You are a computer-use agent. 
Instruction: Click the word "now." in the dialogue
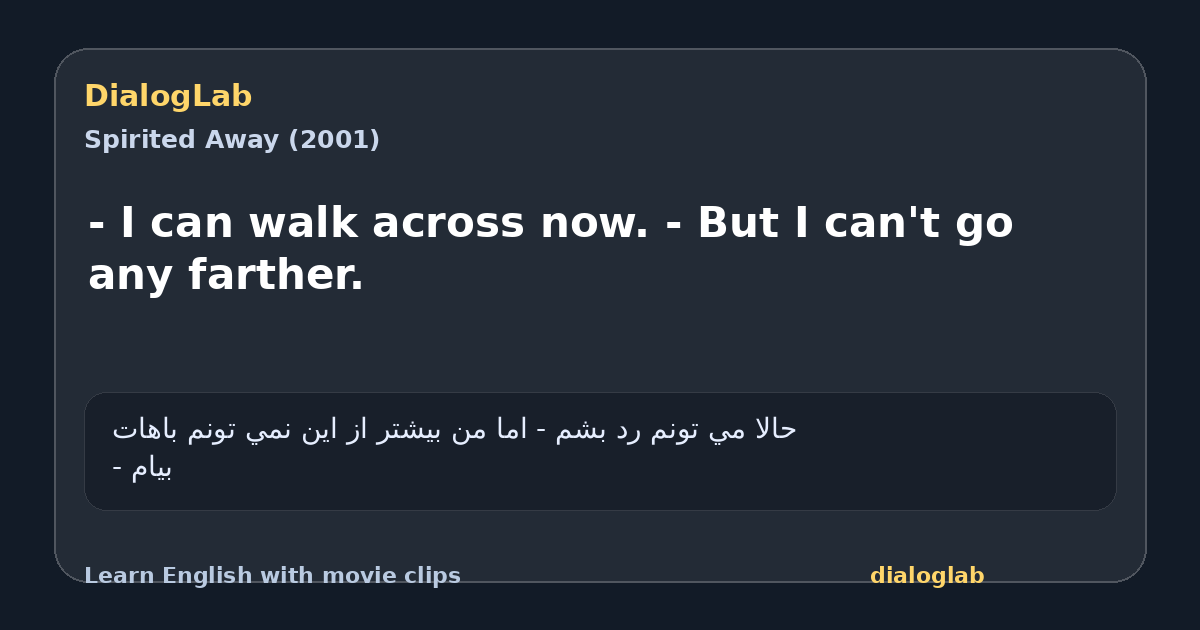pyautogui.click(x=594, y=223)
